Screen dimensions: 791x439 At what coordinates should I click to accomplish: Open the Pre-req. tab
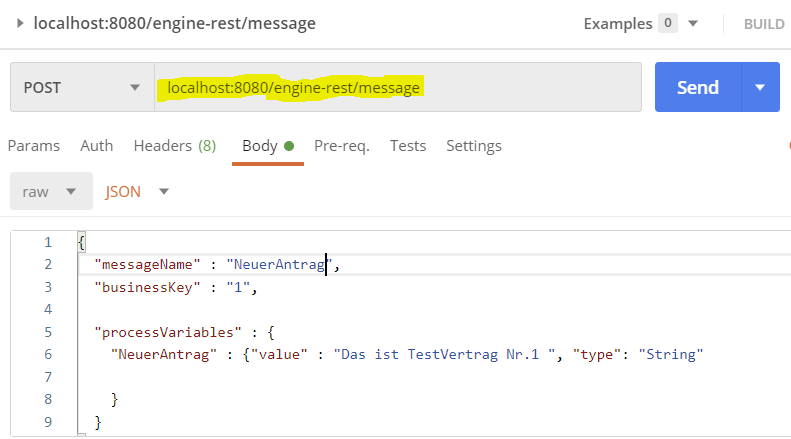point(342,146)
